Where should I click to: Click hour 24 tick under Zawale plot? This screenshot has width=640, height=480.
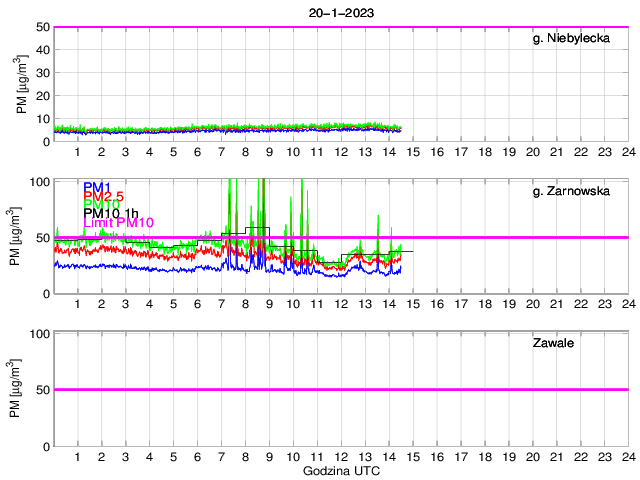click(627, 456)
